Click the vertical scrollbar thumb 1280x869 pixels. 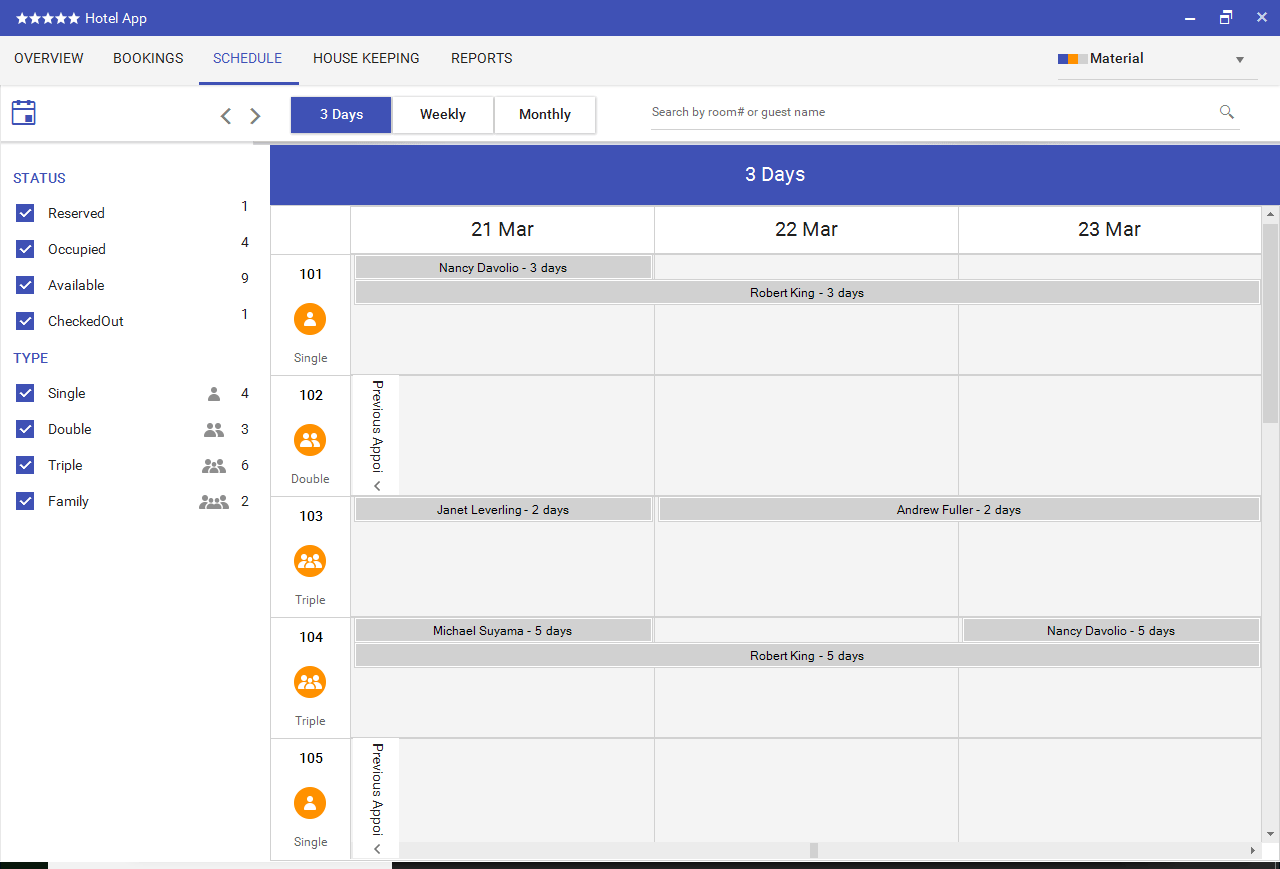tap(1270, 320)
